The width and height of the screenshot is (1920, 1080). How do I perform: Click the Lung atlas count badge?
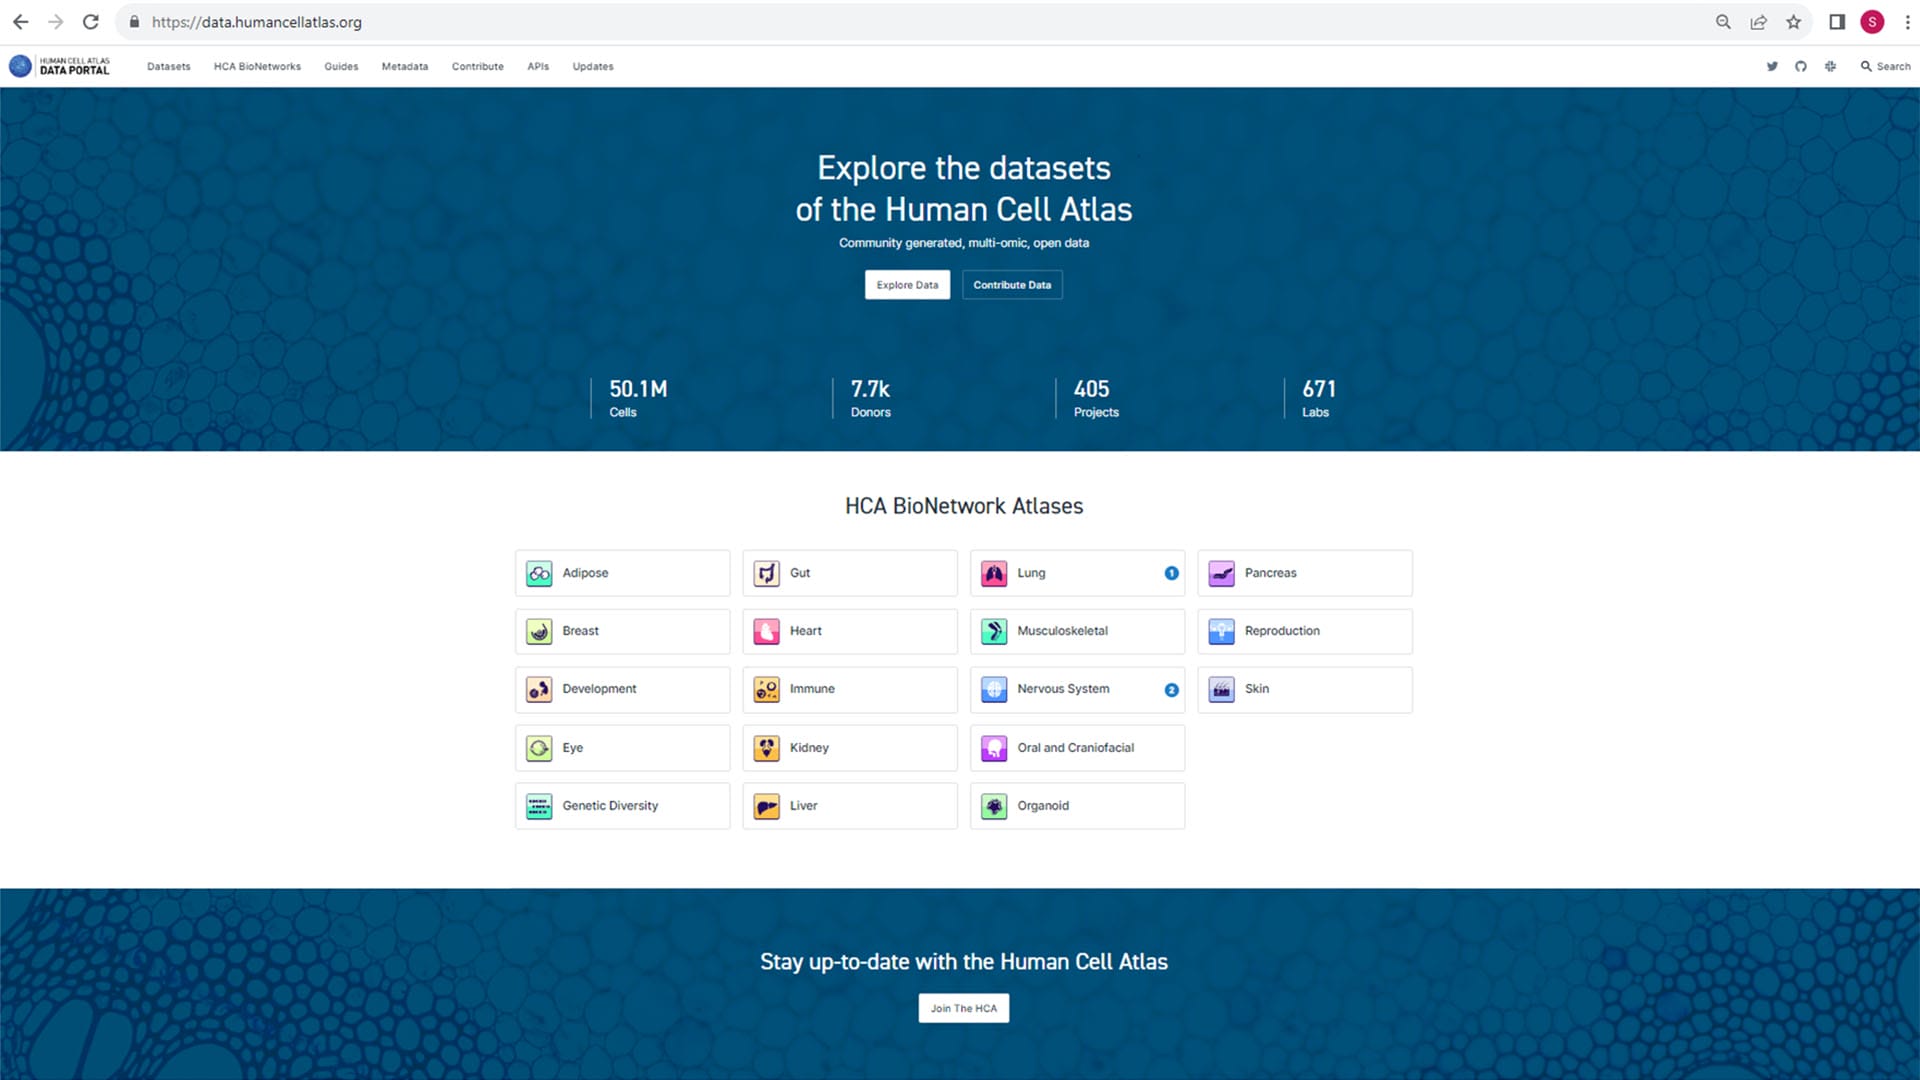click(x=1171, y=574)
